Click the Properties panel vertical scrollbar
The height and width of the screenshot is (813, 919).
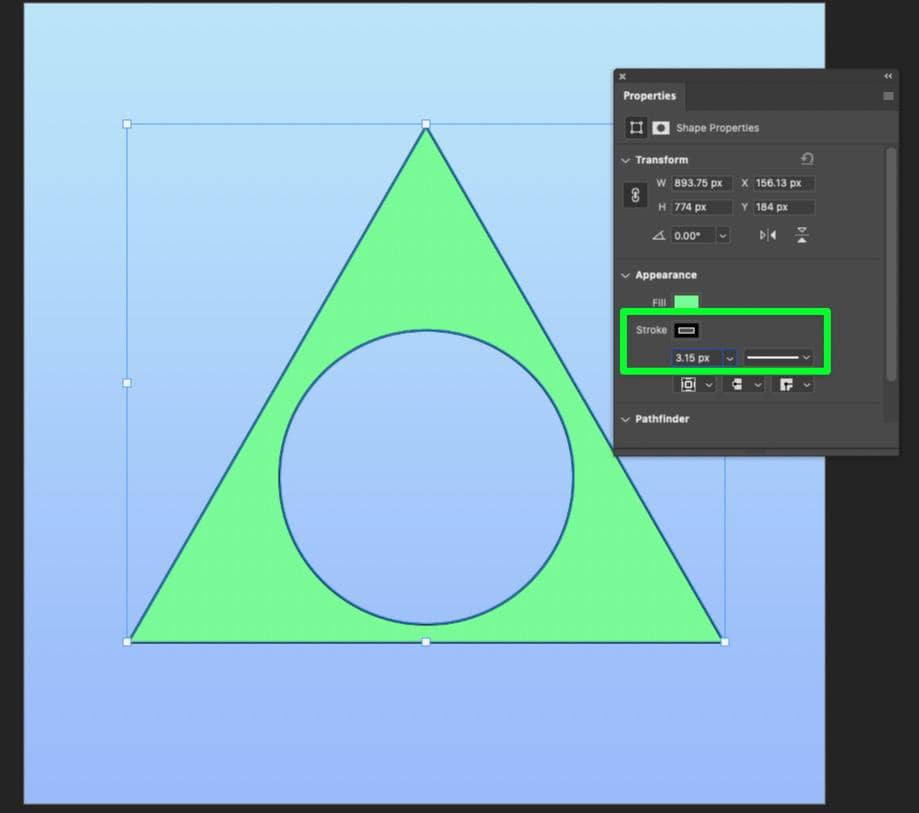pos(891,264)
